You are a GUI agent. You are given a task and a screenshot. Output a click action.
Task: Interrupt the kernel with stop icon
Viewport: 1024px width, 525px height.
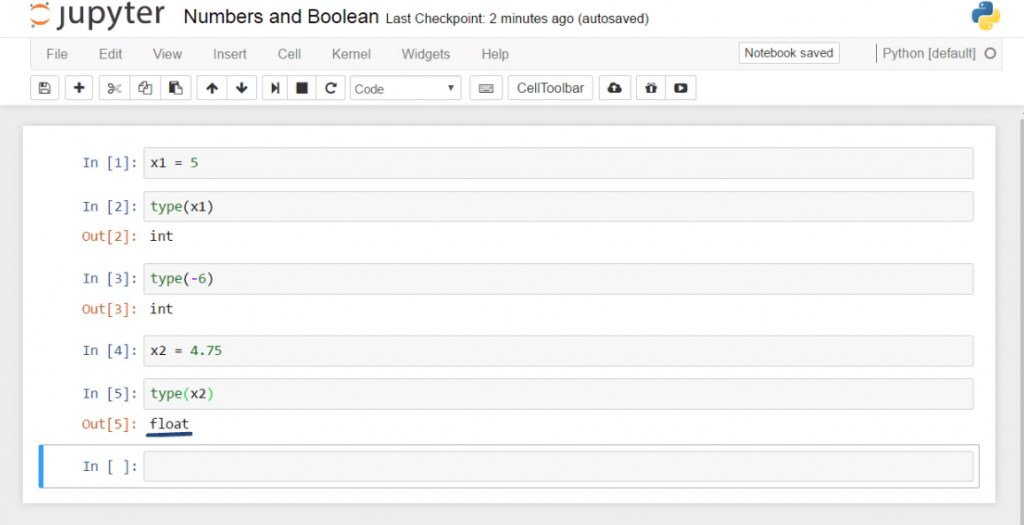pos(302,88)
